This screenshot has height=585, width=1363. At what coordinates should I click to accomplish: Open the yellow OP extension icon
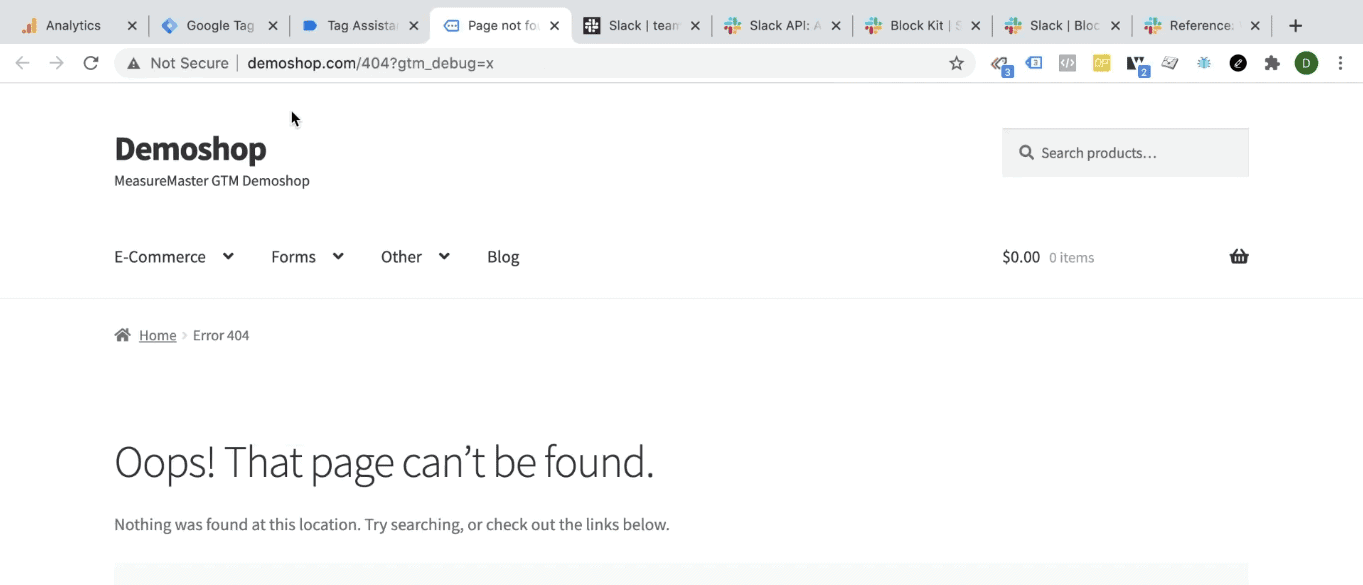click(x=1101, y=62)
